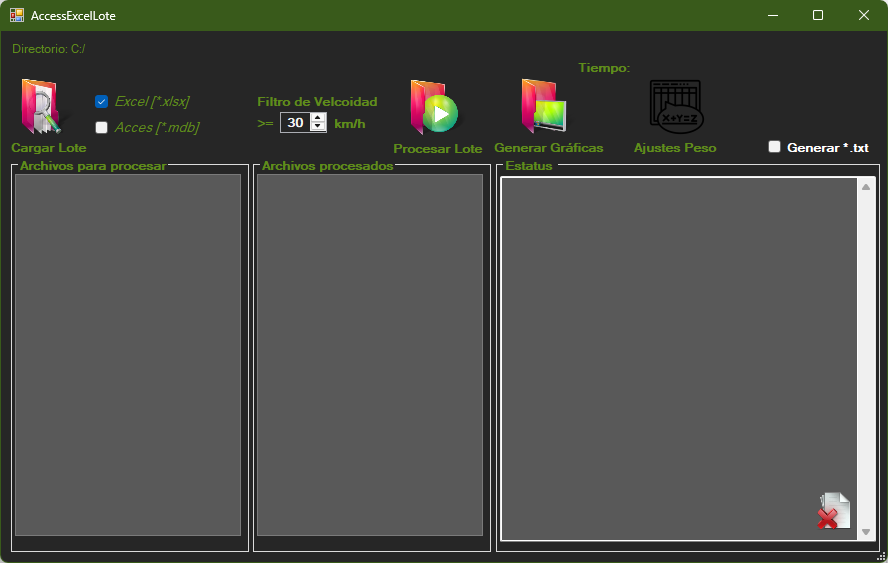Click the Estatus scrollbar up arrow
Screen dimensions: 888x563
866,187
